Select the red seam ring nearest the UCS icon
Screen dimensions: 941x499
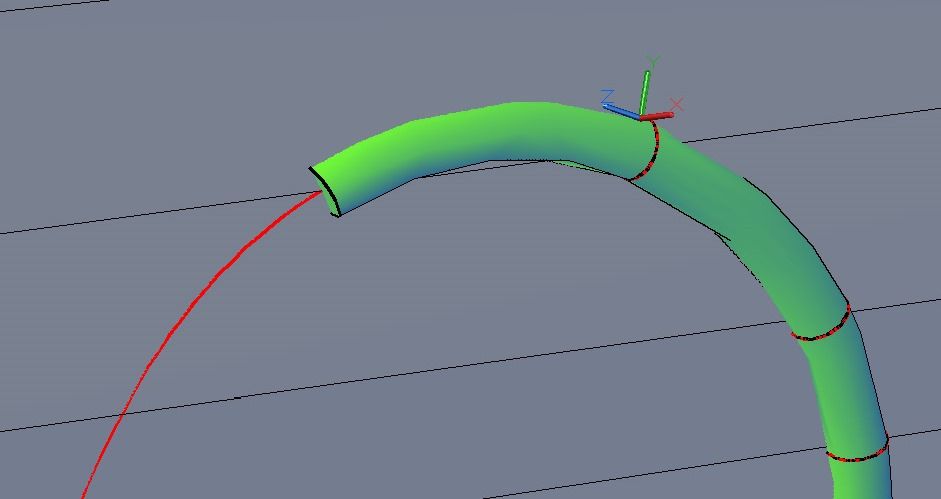651,152
